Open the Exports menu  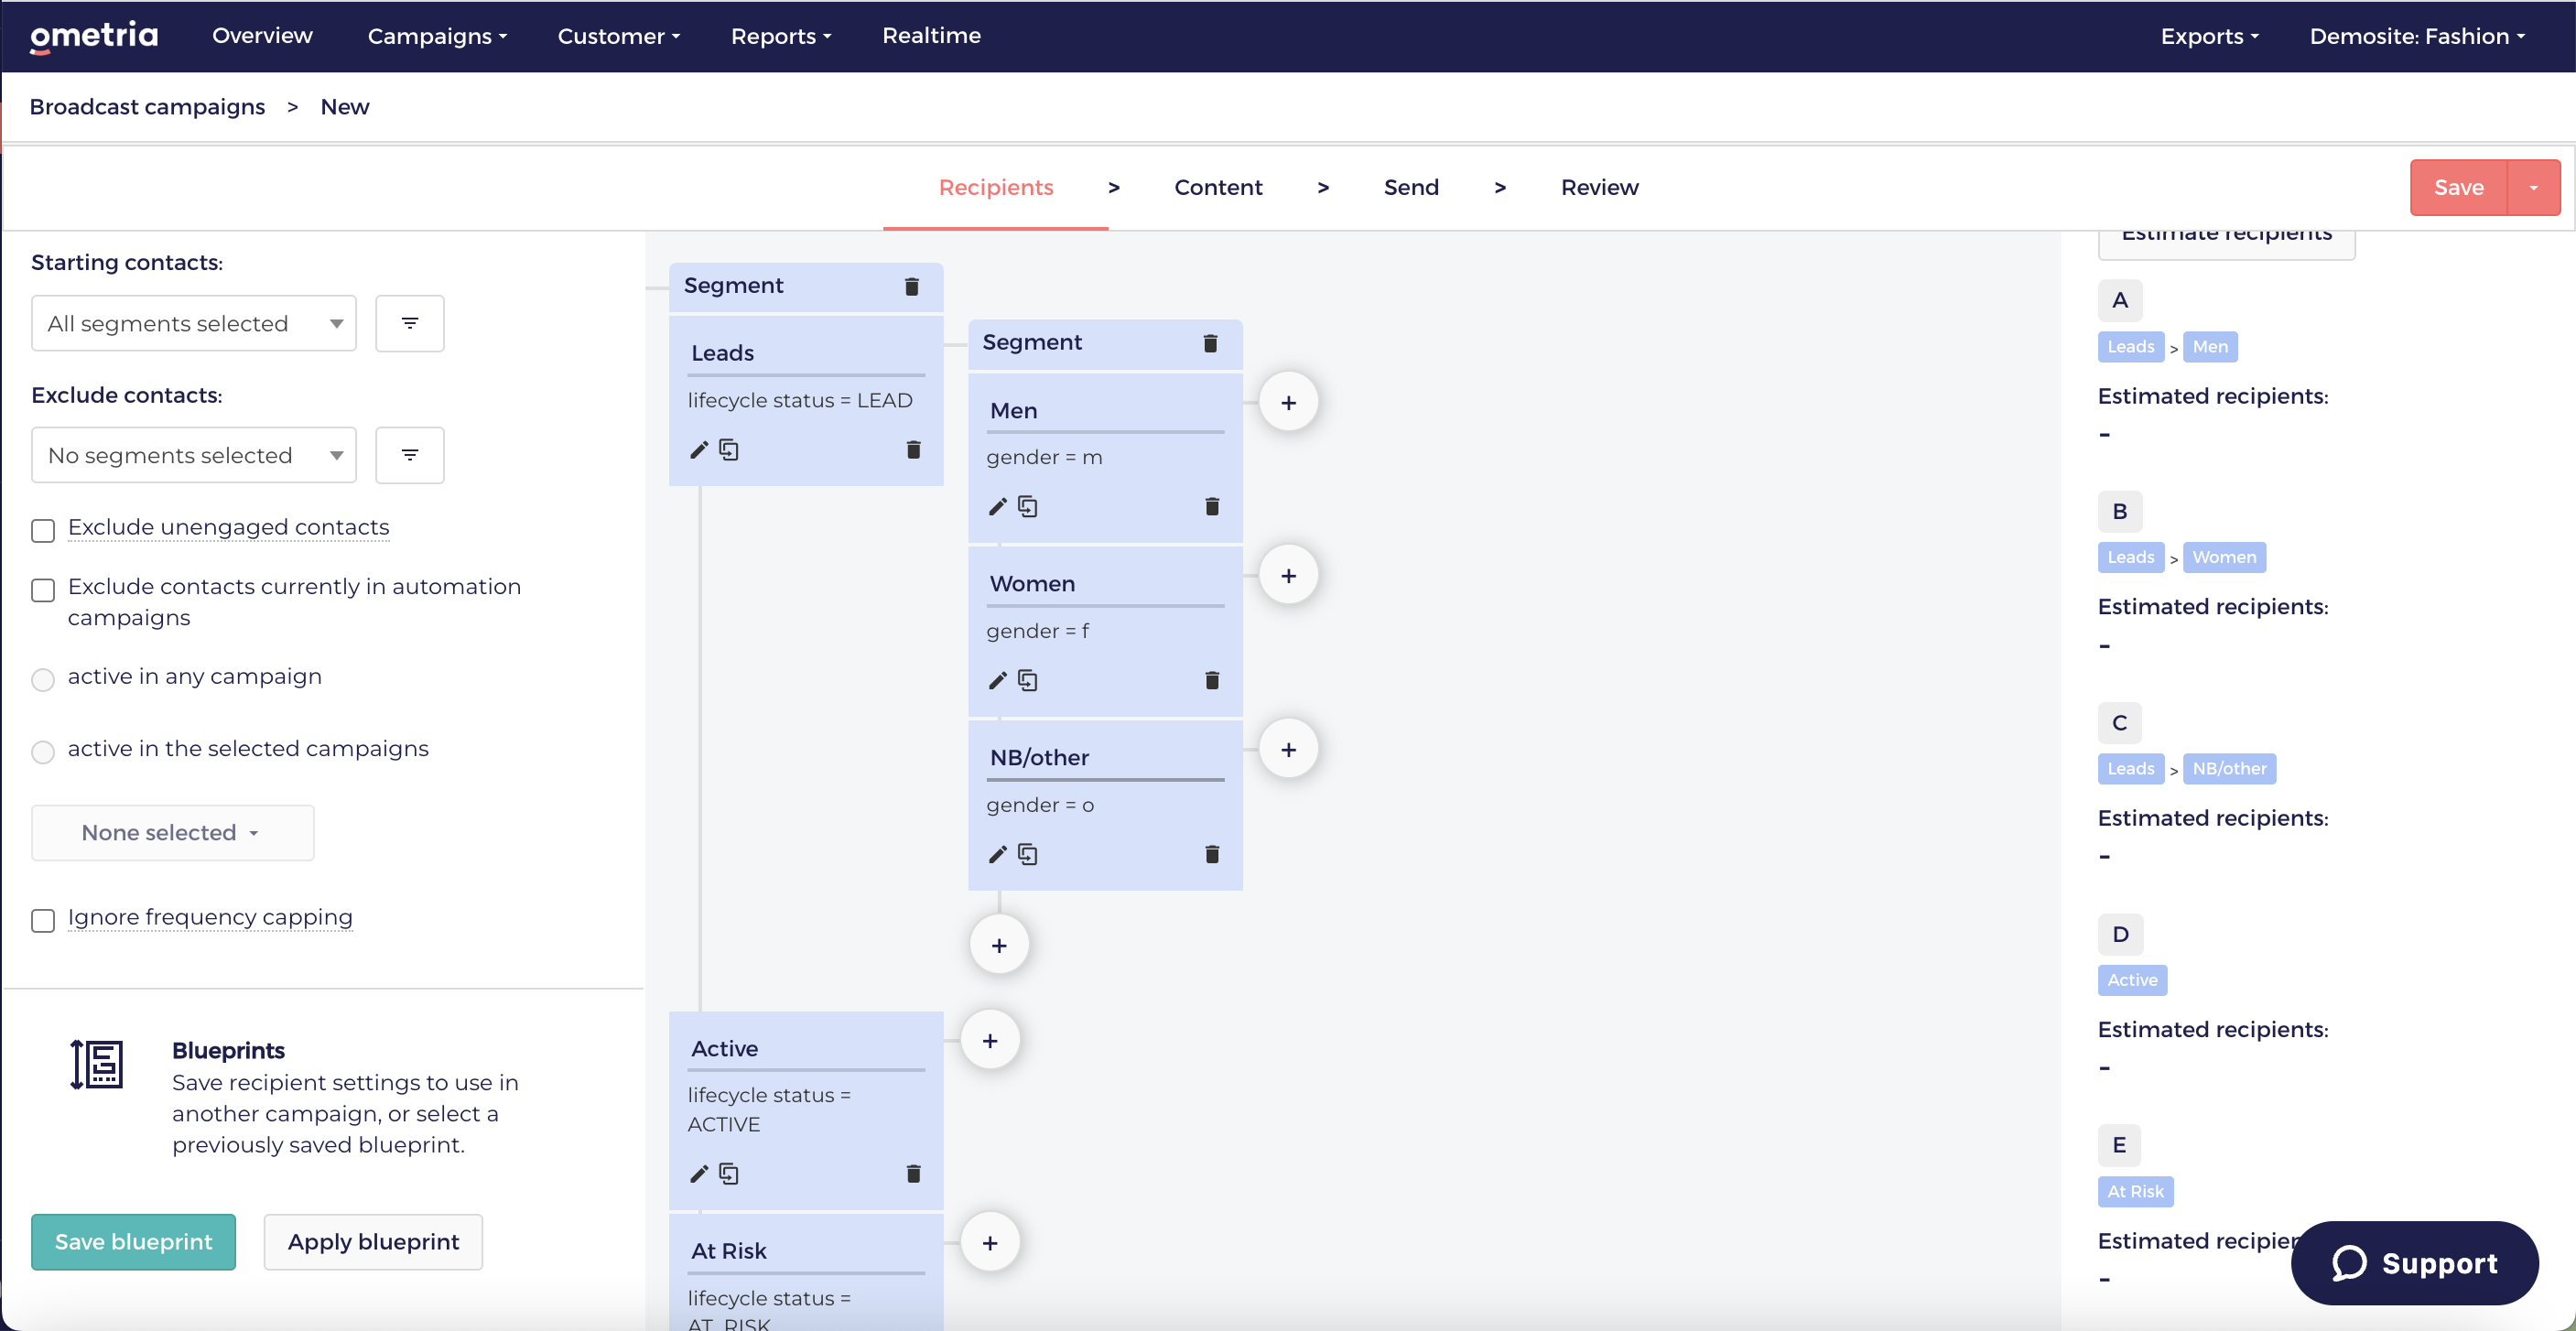pyautogui.click(x=2209, y=36)
